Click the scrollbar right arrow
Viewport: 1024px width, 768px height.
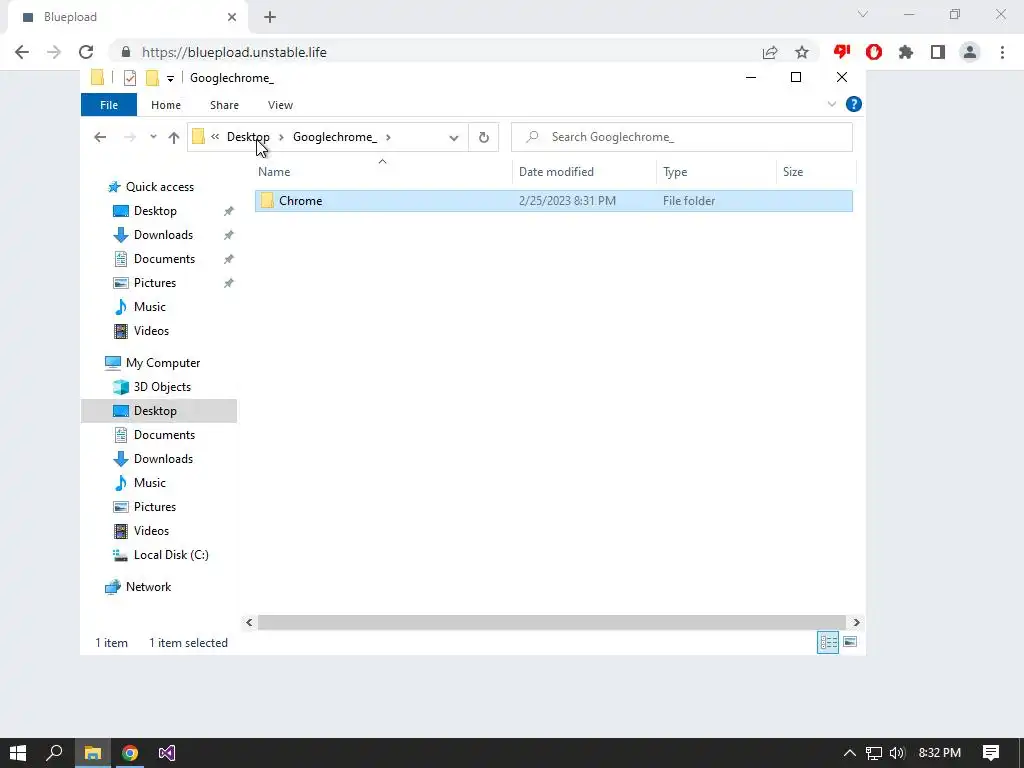click(x=856, y=622)
